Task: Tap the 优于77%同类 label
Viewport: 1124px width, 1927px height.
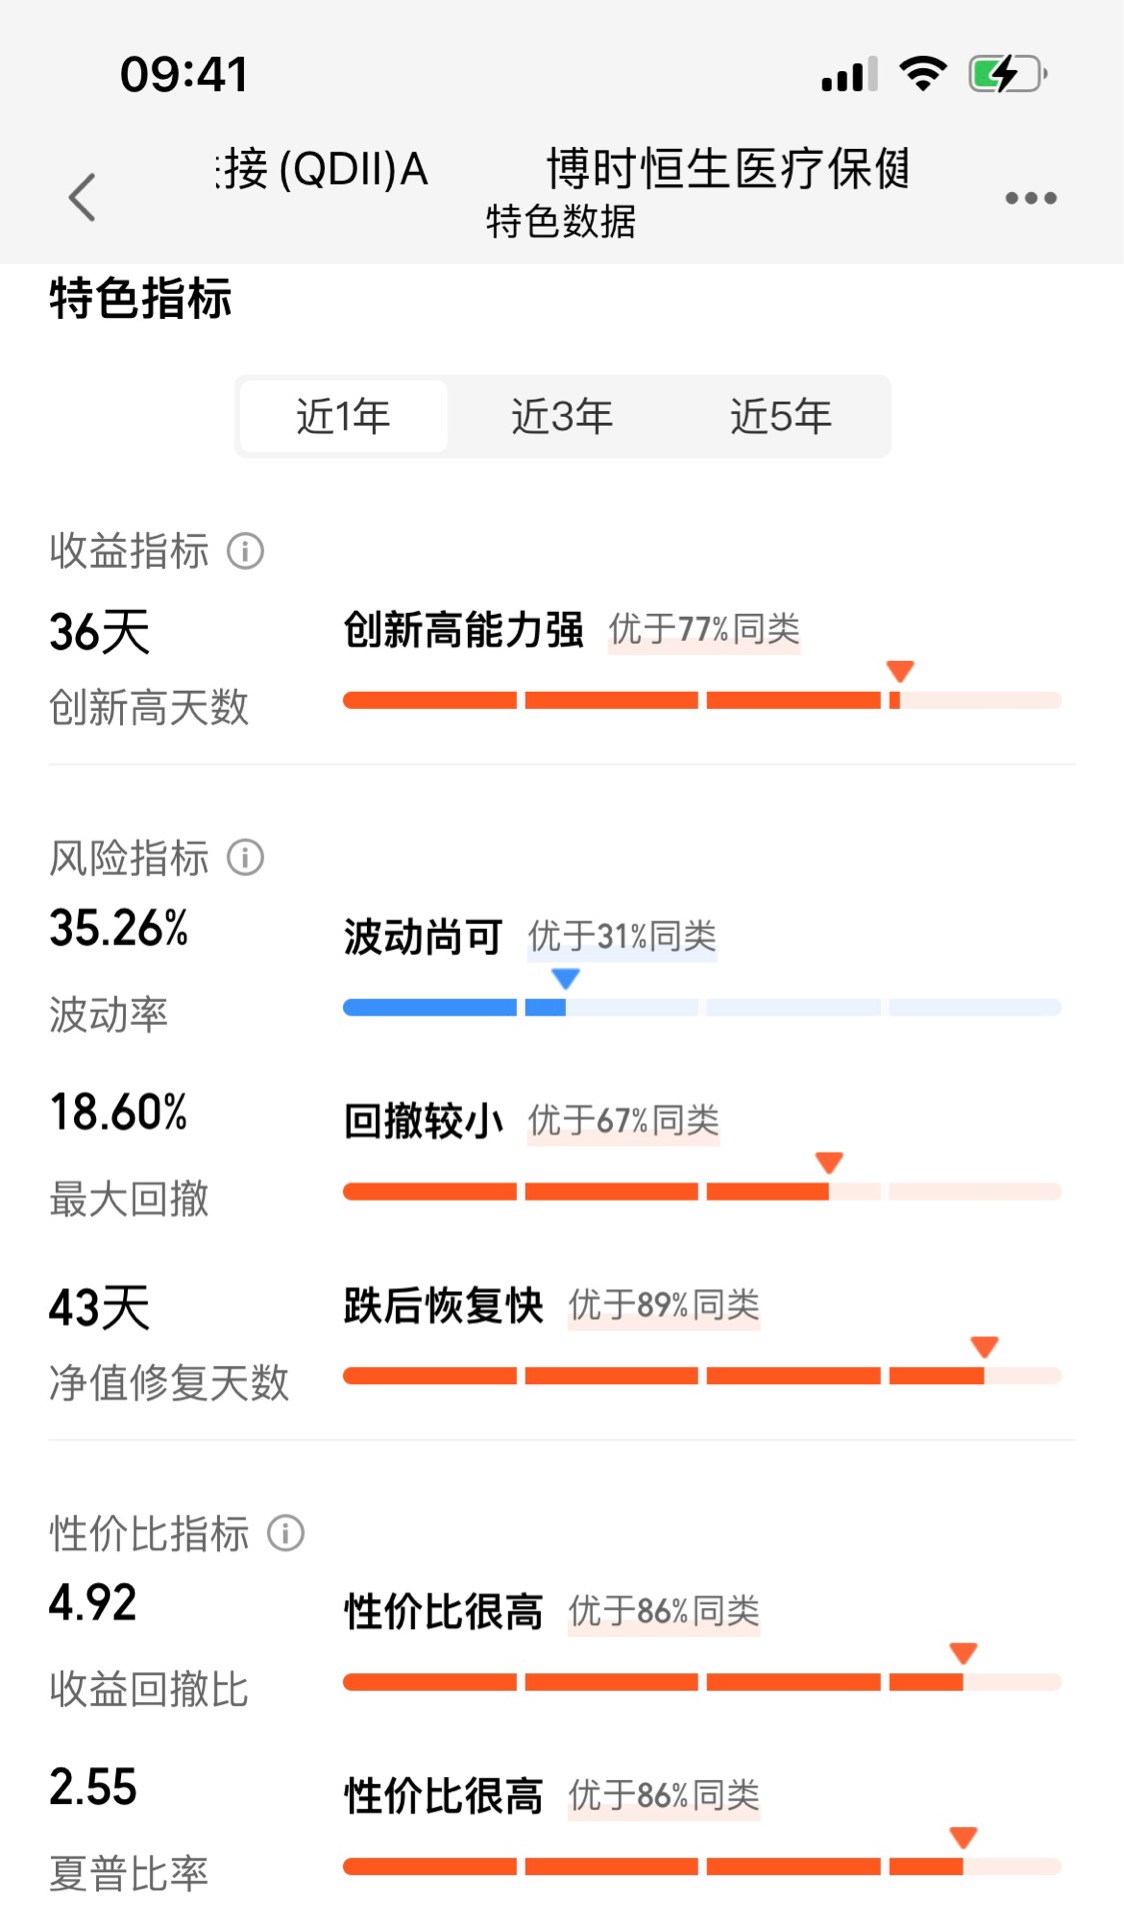Action: (705, 630)
